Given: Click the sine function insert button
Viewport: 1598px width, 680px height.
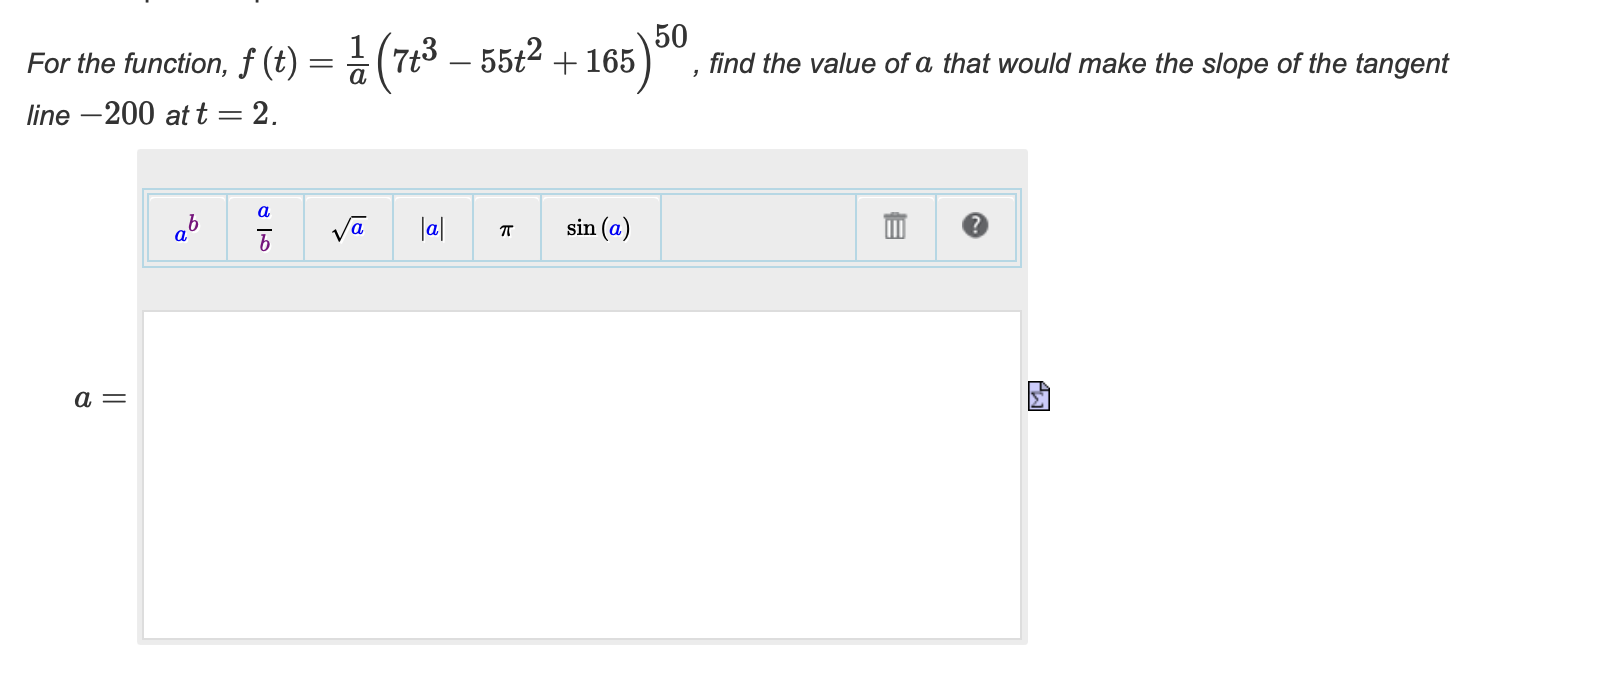Looking at the screenshot, I should [x=598, y=228].
